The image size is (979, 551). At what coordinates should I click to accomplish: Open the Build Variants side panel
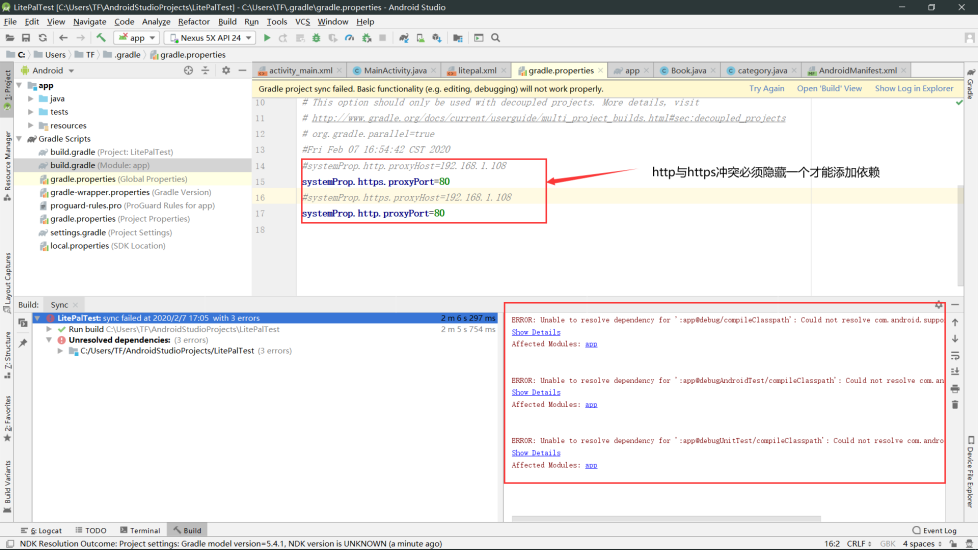click(7, 485)
